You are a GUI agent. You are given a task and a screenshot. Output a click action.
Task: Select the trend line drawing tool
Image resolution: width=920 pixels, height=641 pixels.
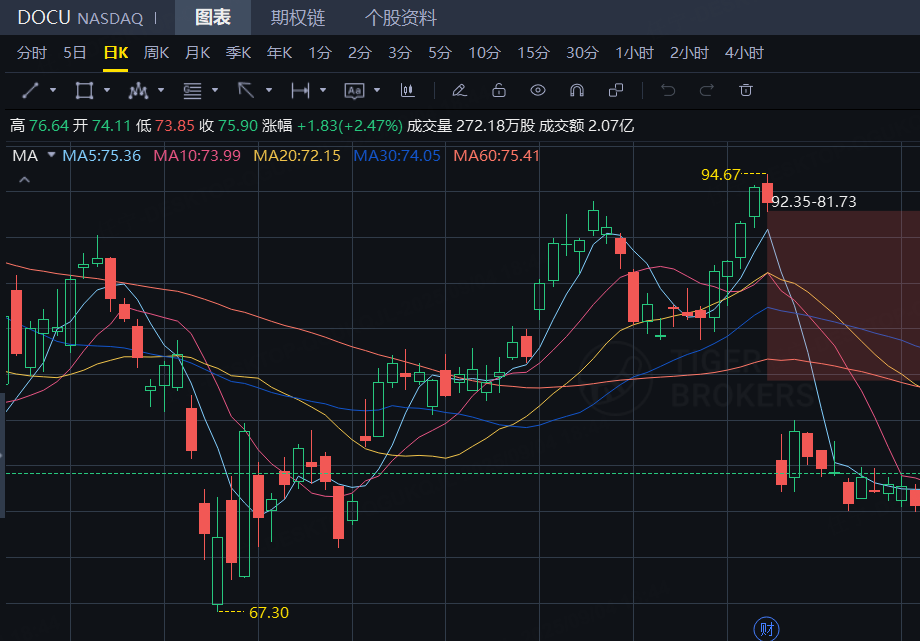(x=30, y=91)
